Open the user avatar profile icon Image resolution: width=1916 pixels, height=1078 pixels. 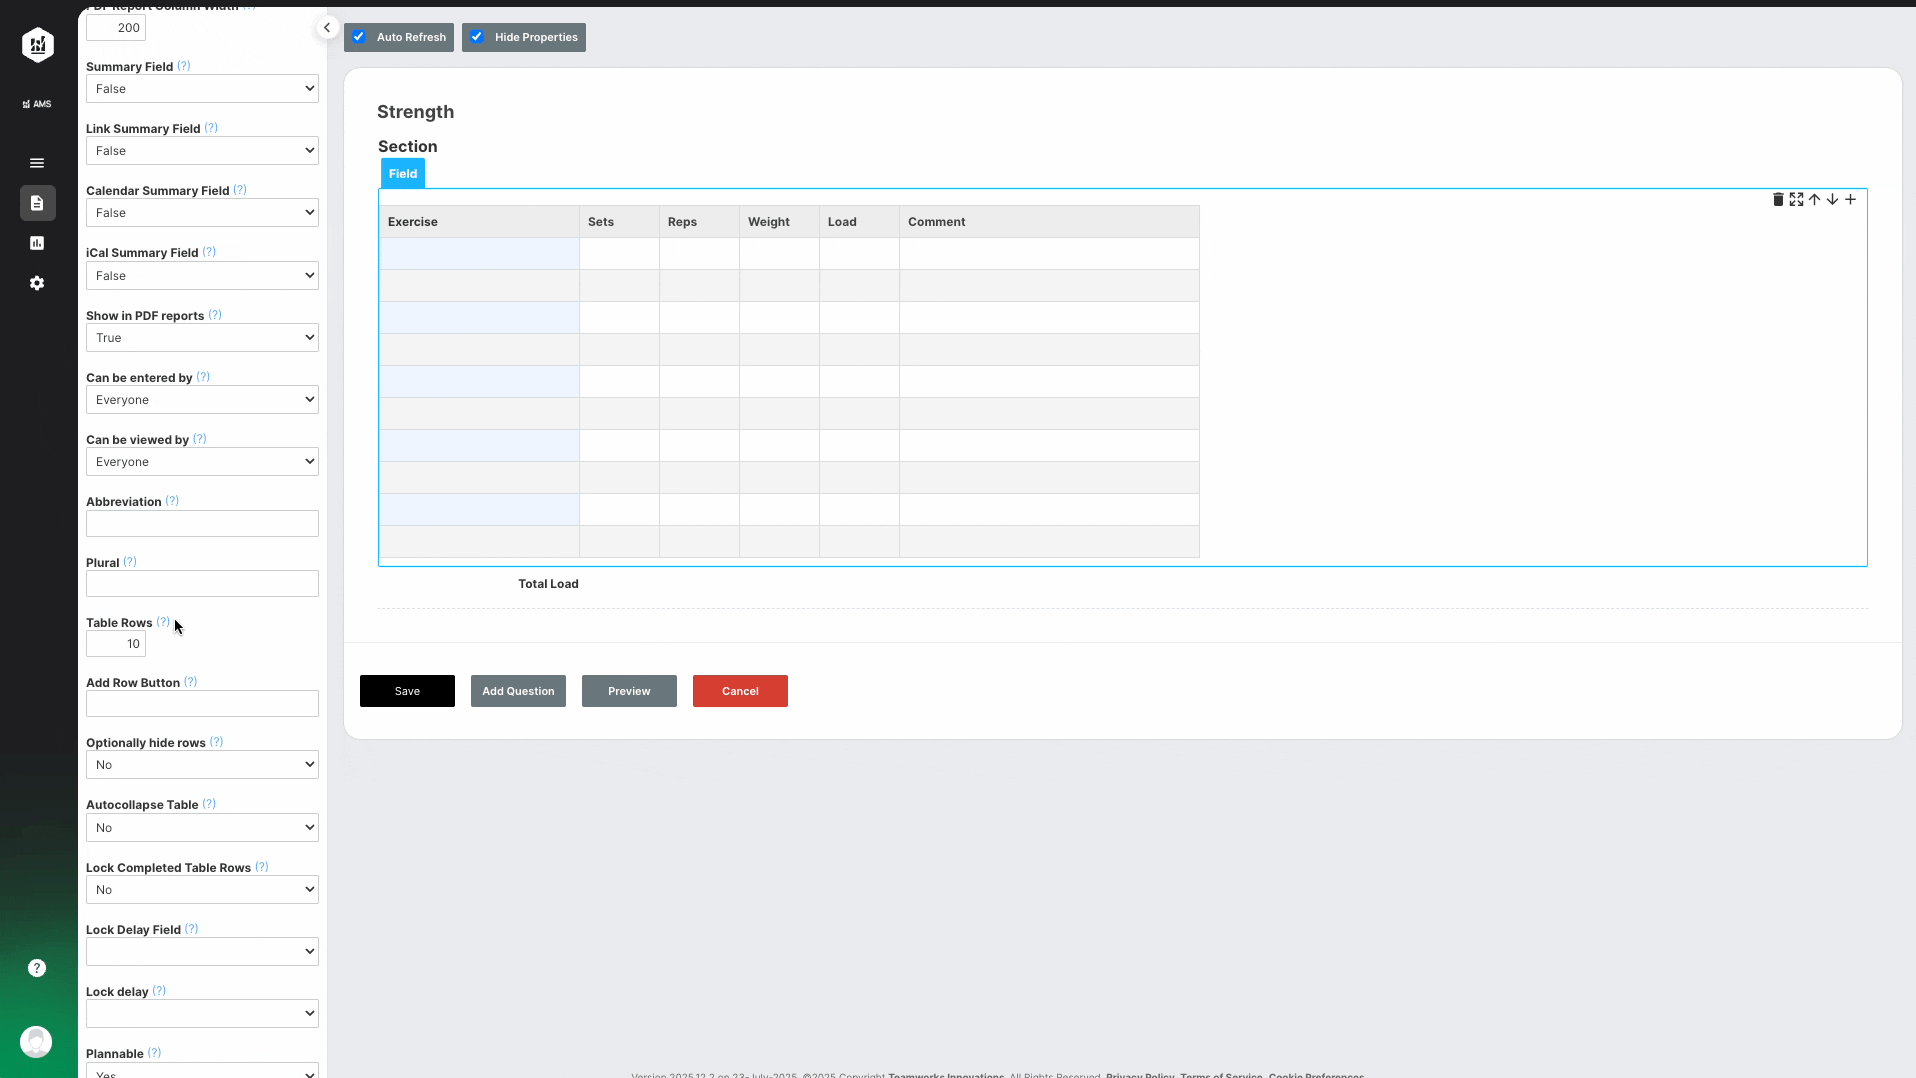tap(36, 1042)
